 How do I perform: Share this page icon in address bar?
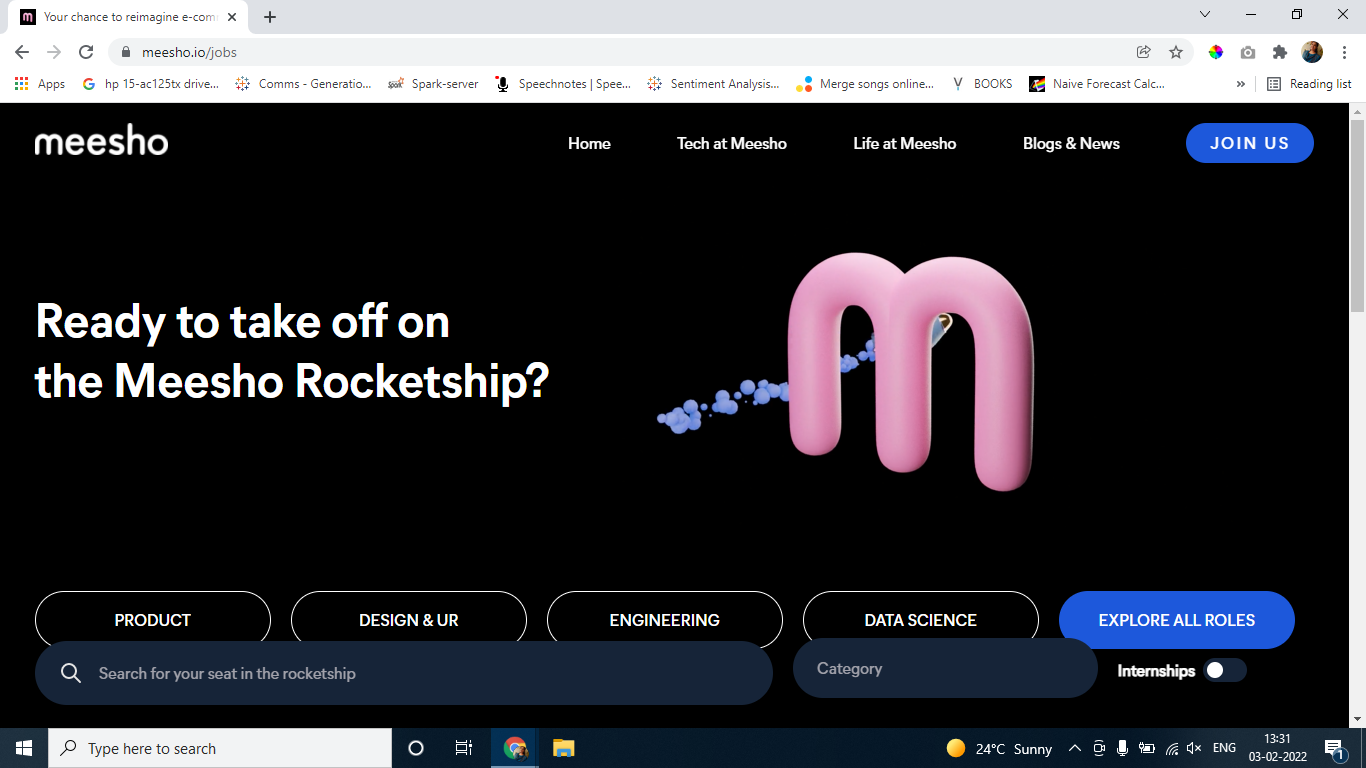click(1144, 52)
